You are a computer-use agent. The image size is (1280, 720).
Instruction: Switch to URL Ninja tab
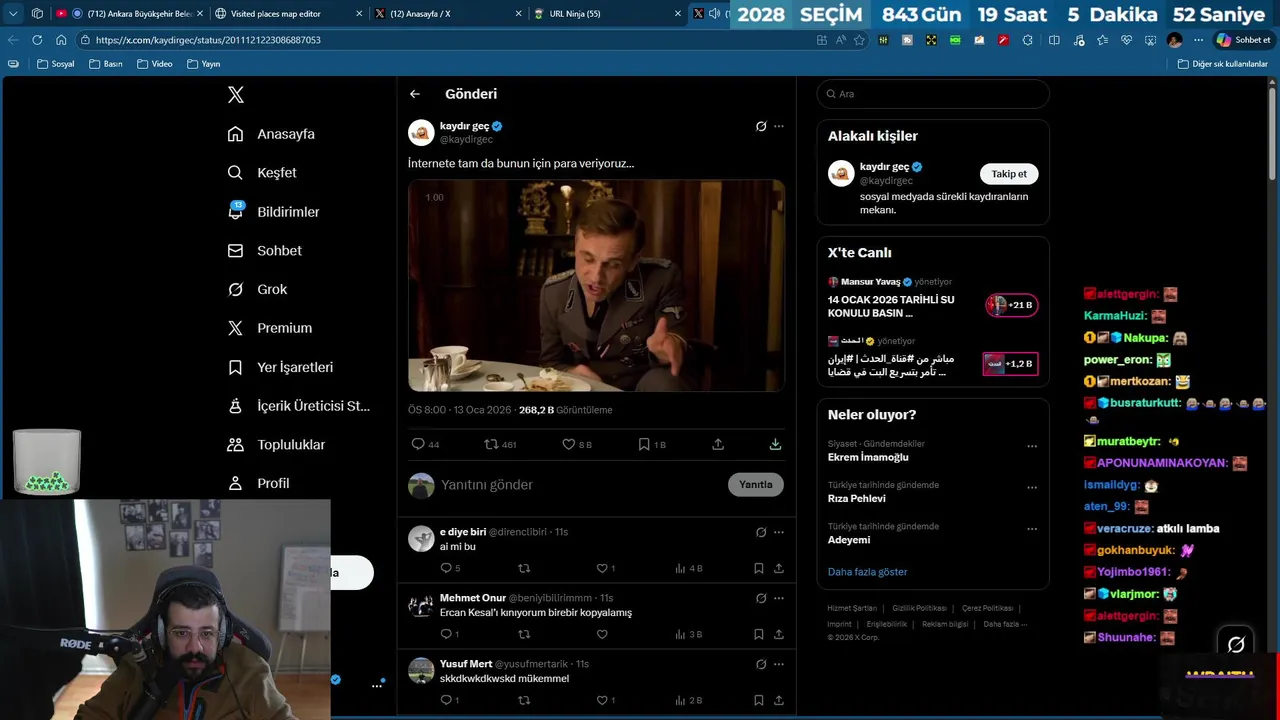tap(605, 13)
